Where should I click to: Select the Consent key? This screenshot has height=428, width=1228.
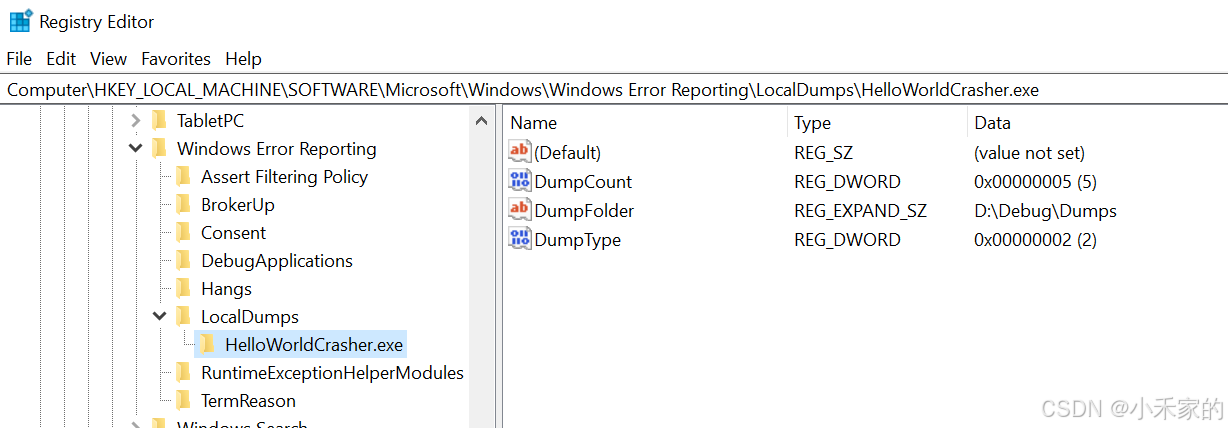pos(234,233)
